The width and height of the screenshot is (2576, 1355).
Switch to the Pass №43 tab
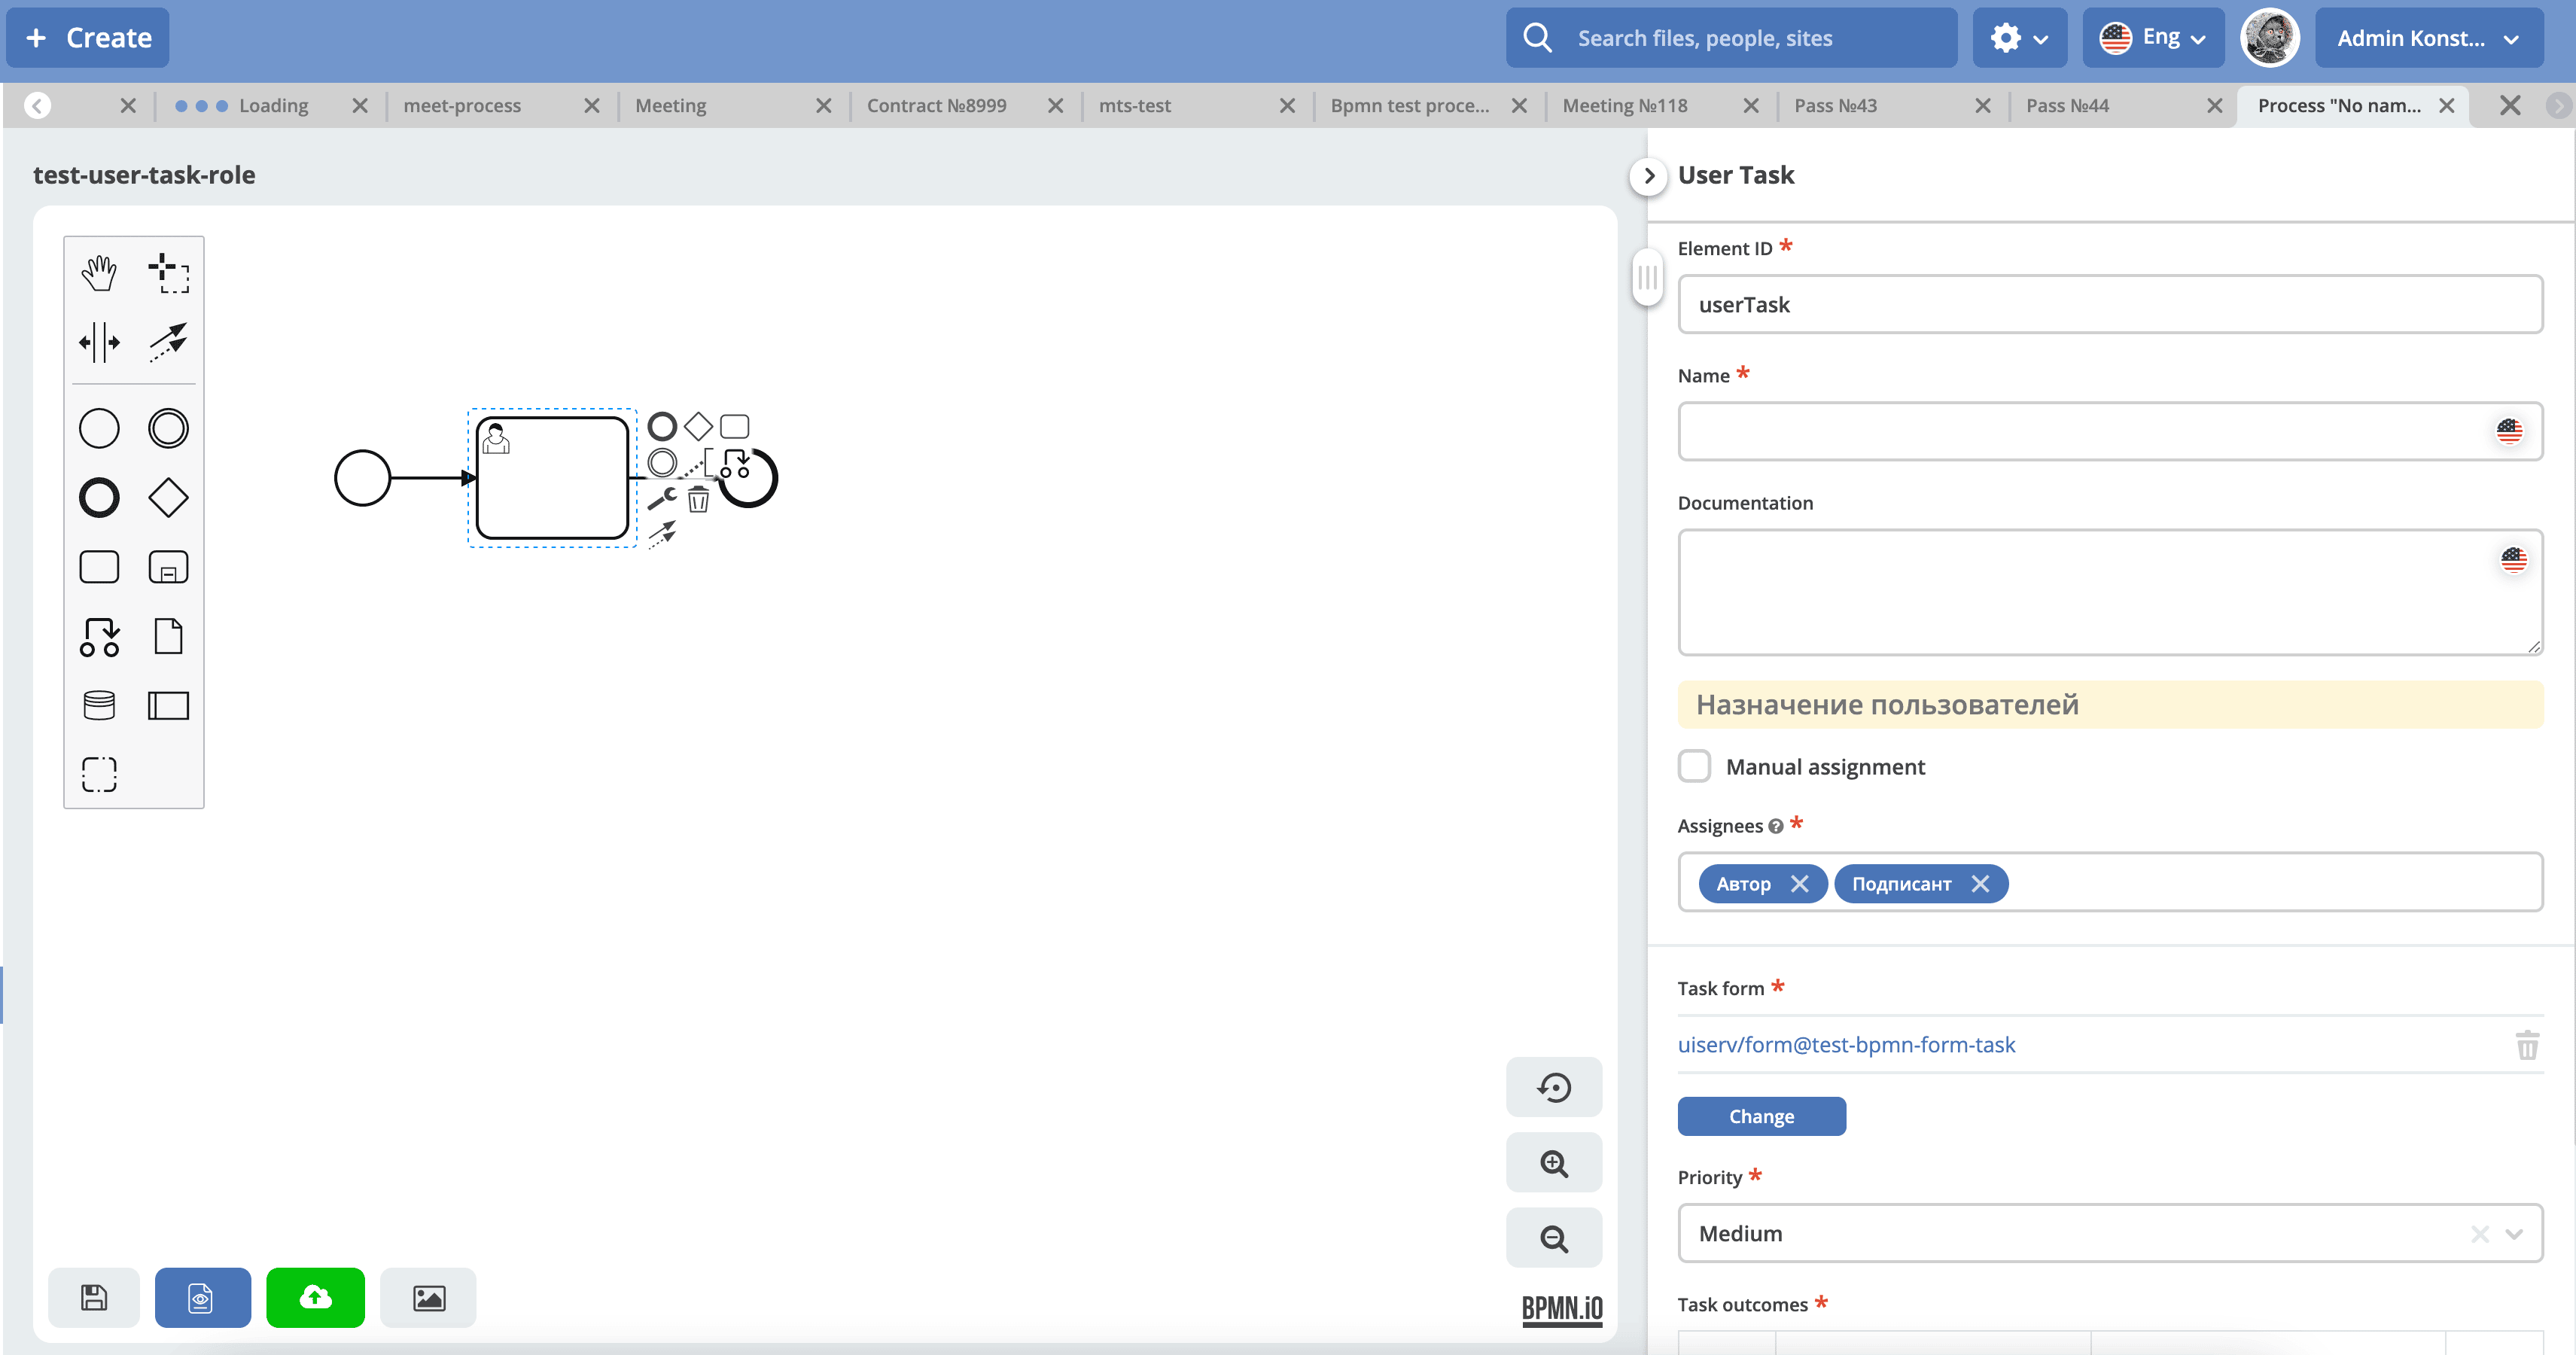point(1835,105)
